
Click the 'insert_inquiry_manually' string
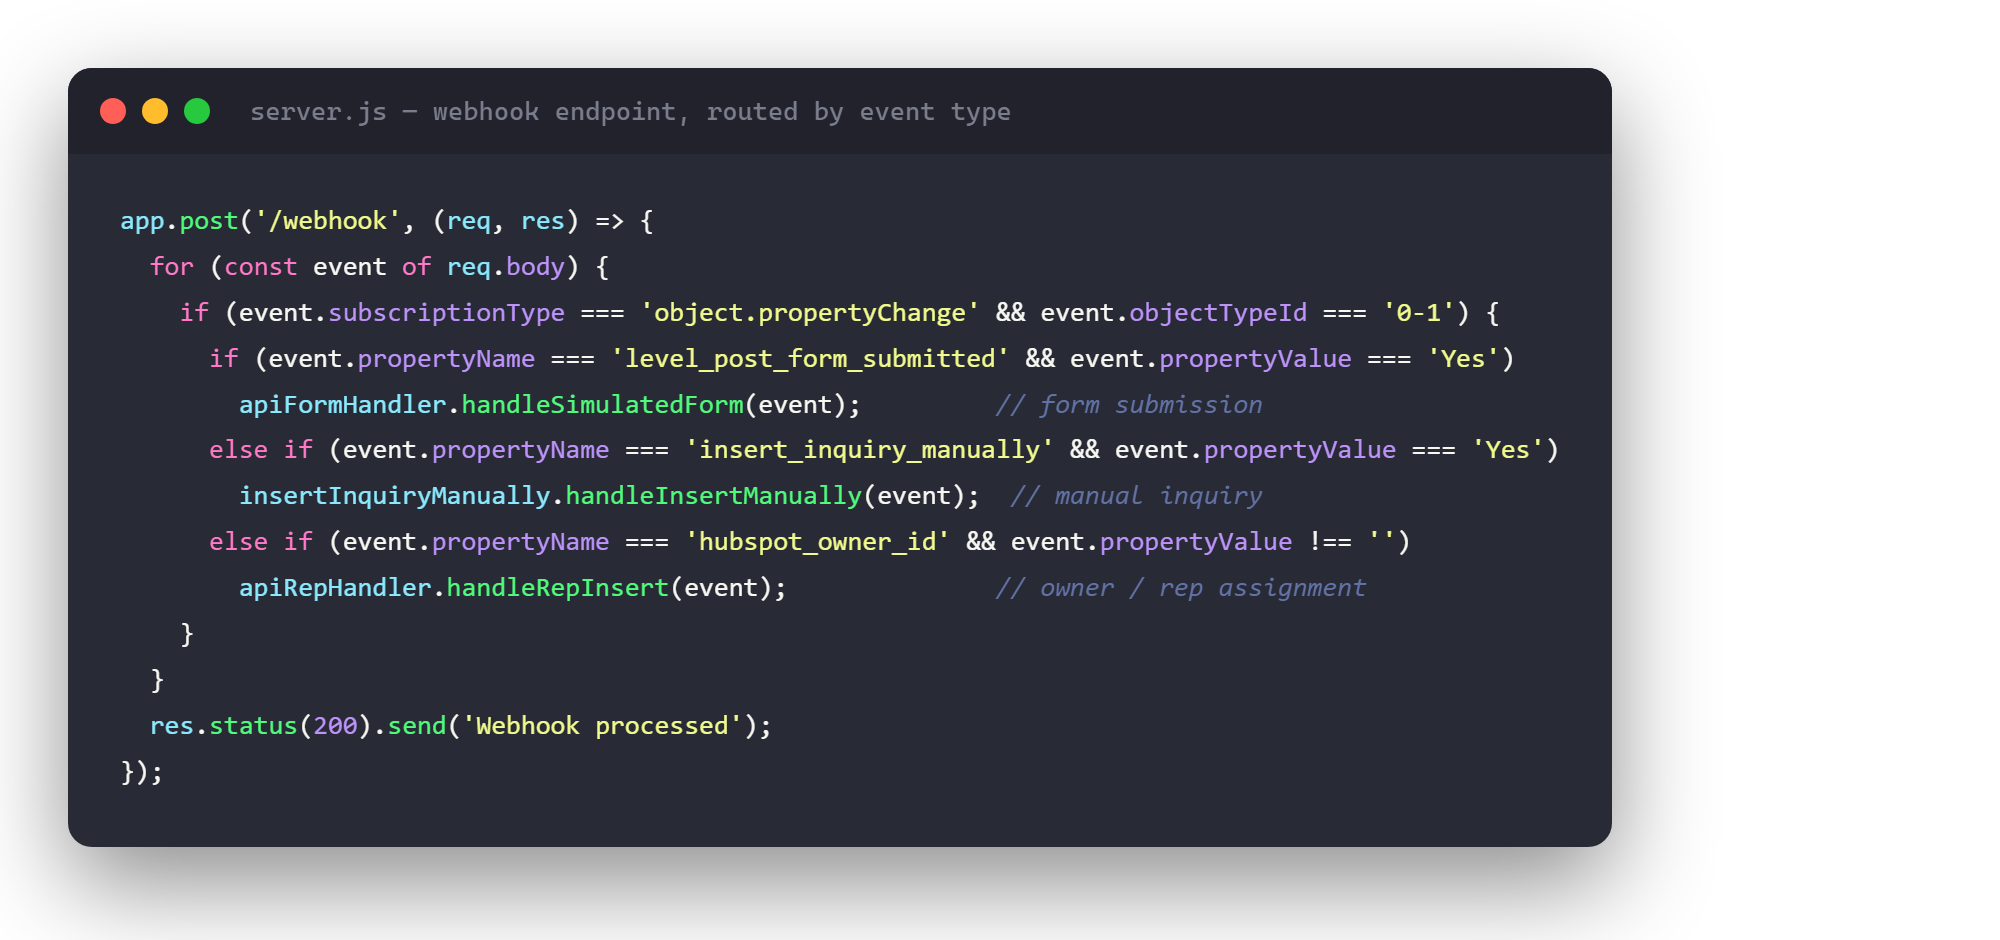869,450
